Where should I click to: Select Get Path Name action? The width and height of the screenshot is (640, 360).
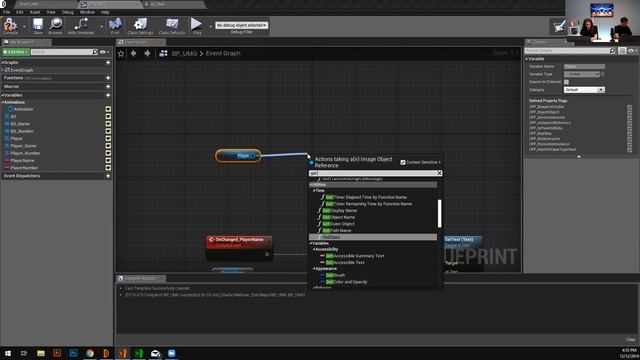337,230
